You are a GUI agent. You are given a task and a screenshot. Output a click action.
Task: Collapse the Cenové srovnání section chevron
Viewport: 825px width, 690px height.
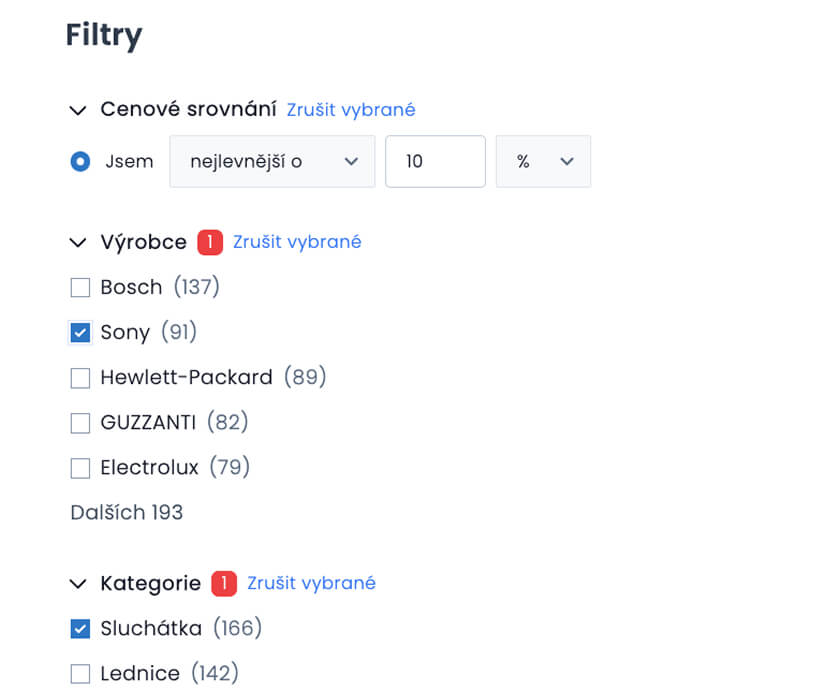tap(79, 111)
